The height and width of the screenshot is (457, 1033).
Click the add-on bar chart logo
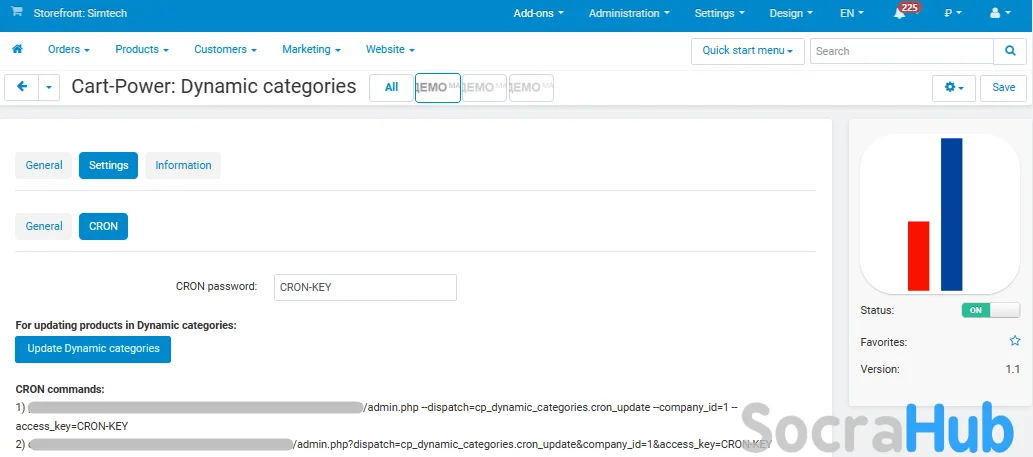click(x=940, y=214)
